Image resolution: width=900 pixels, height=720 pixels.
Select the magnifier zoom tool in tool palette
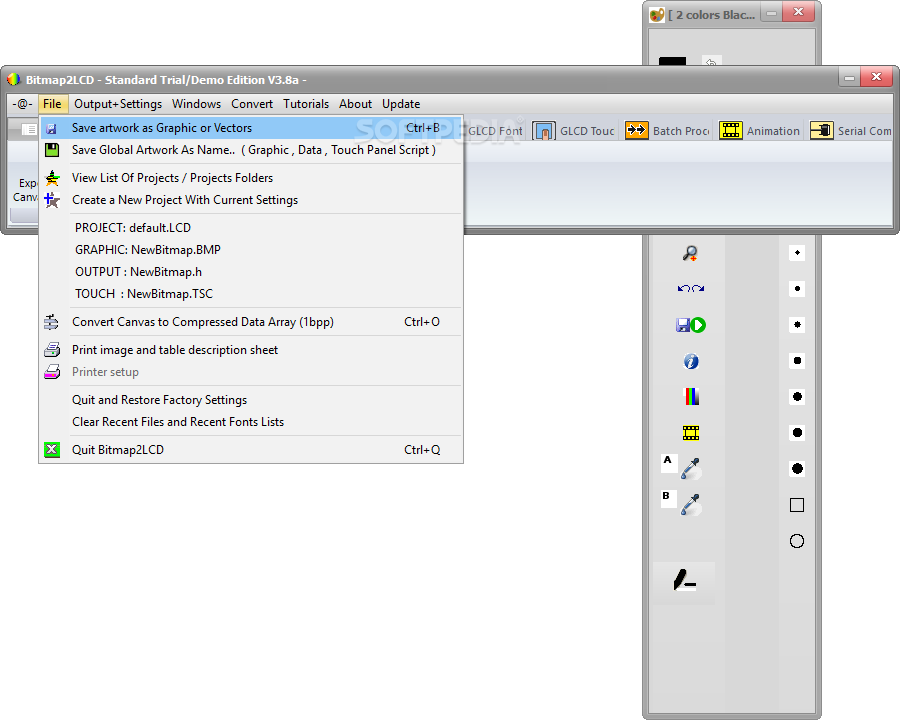click(690, 253)
